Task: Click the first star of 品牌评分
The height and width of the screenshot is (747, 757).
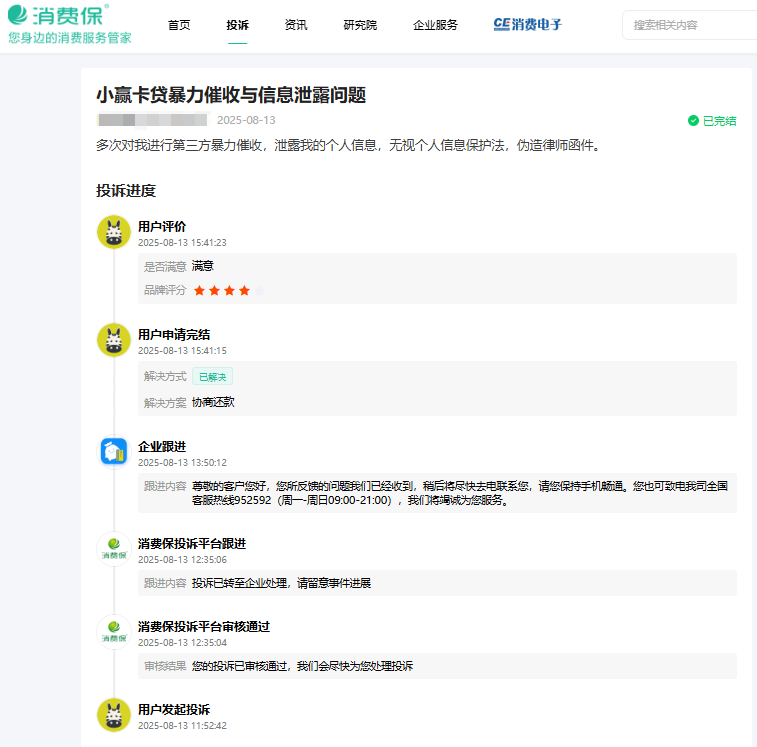Action: [x=199, y=290]
